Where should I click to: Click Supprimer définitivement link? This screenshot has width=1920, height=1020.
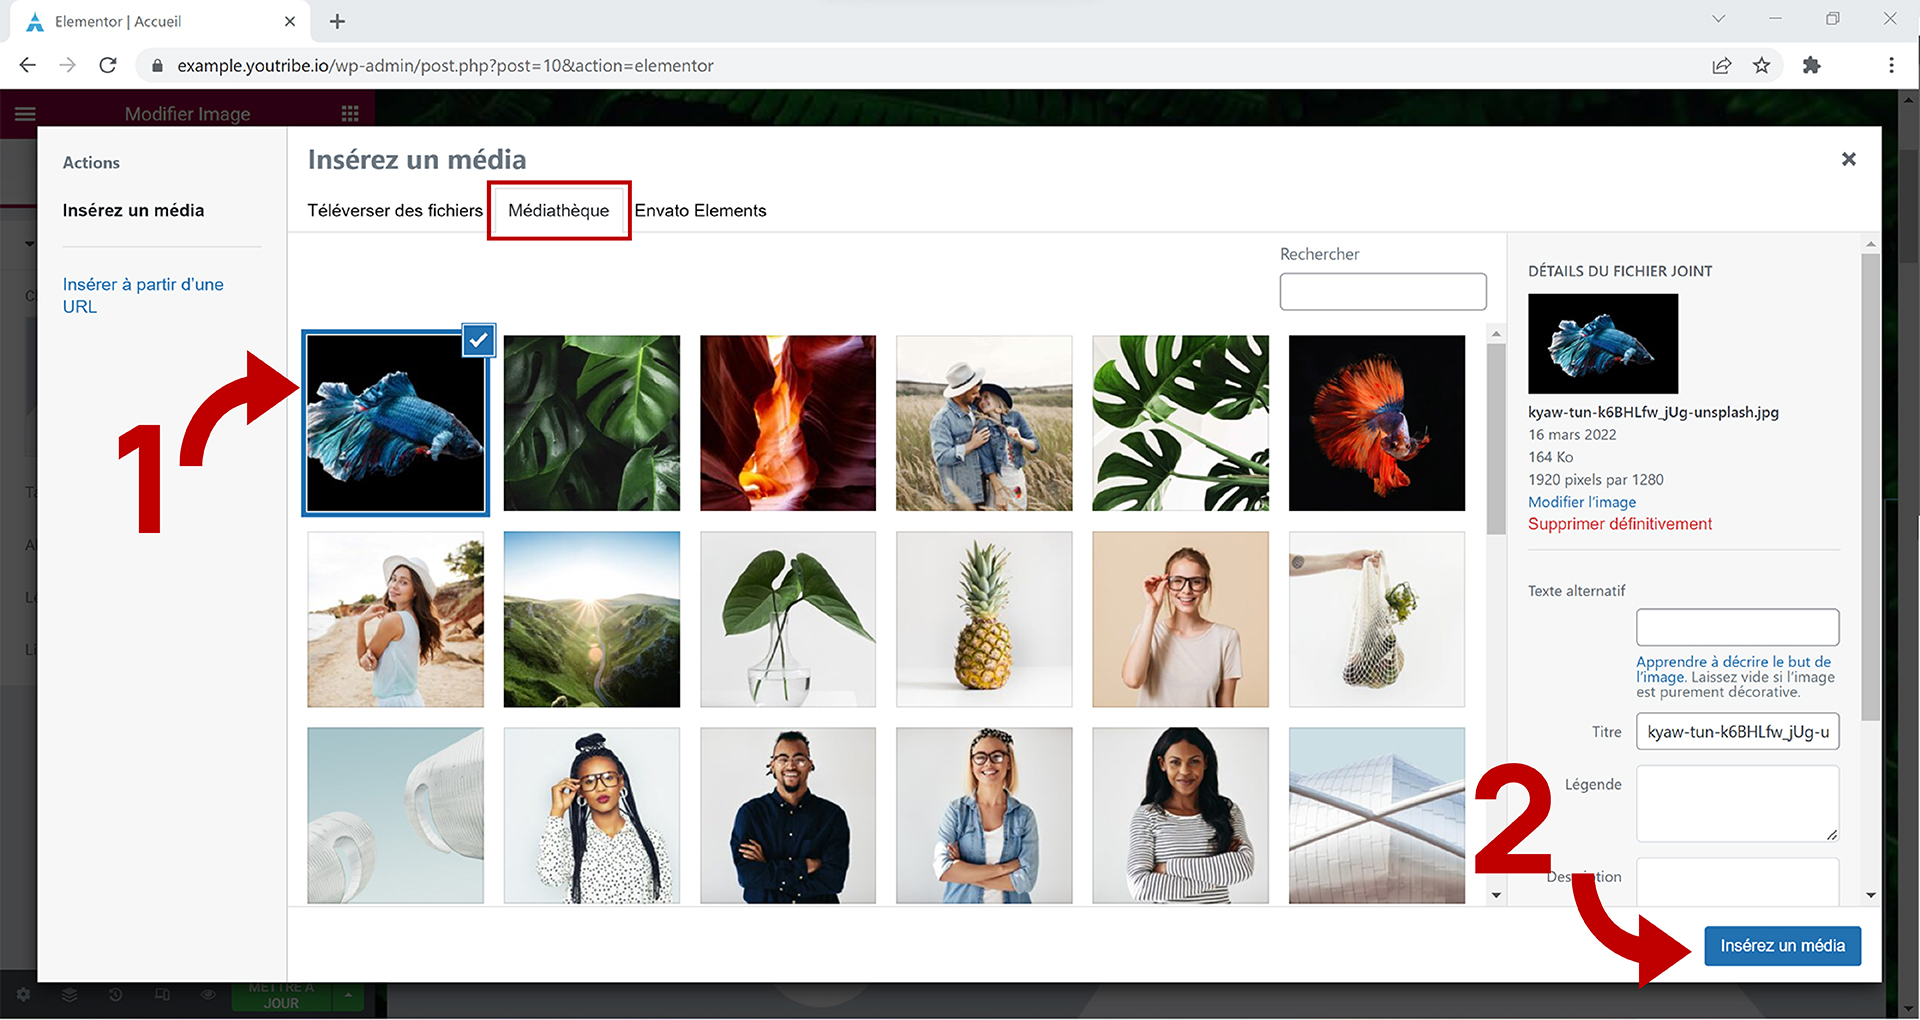tap(1620, 524)
